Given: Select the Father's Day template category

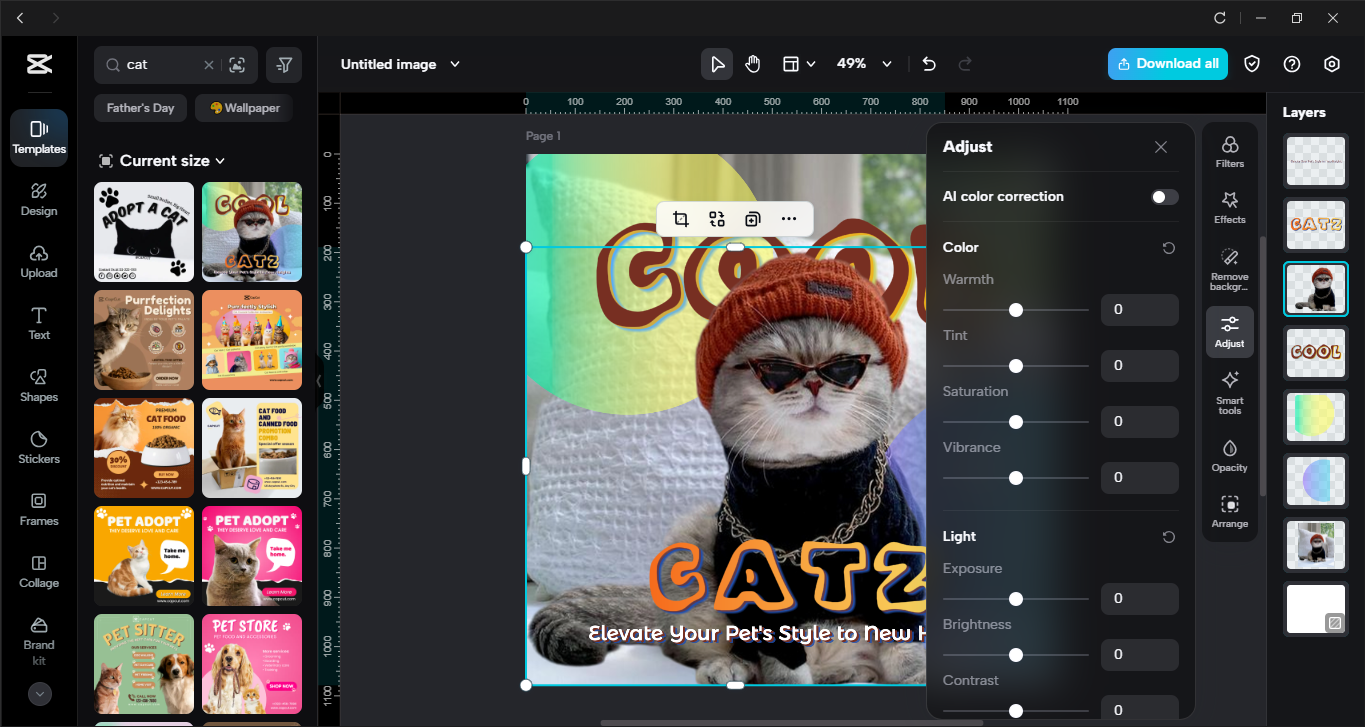Looking at the screenshot, I should [x=140, y=107].
